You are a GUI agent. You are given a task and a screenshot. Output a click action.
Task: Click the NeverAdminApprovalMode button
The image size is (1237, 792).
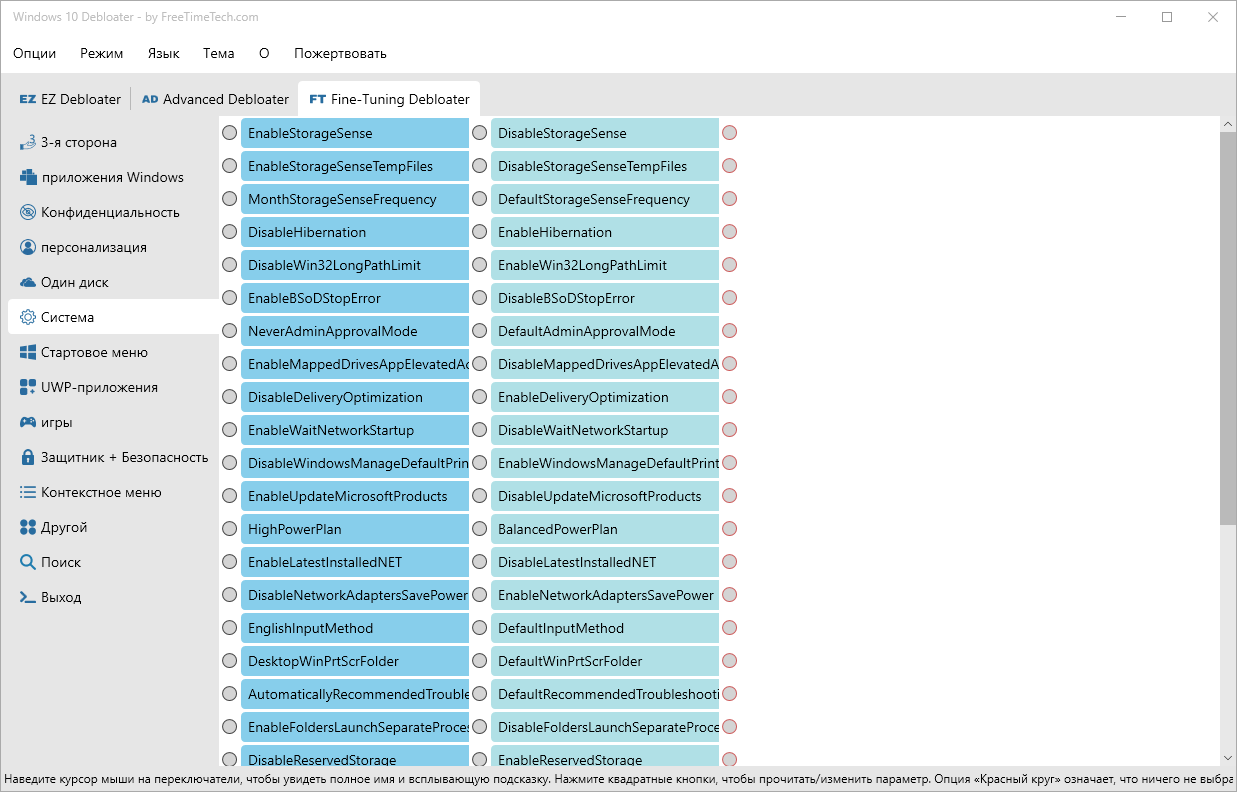[x=355, y=331]
